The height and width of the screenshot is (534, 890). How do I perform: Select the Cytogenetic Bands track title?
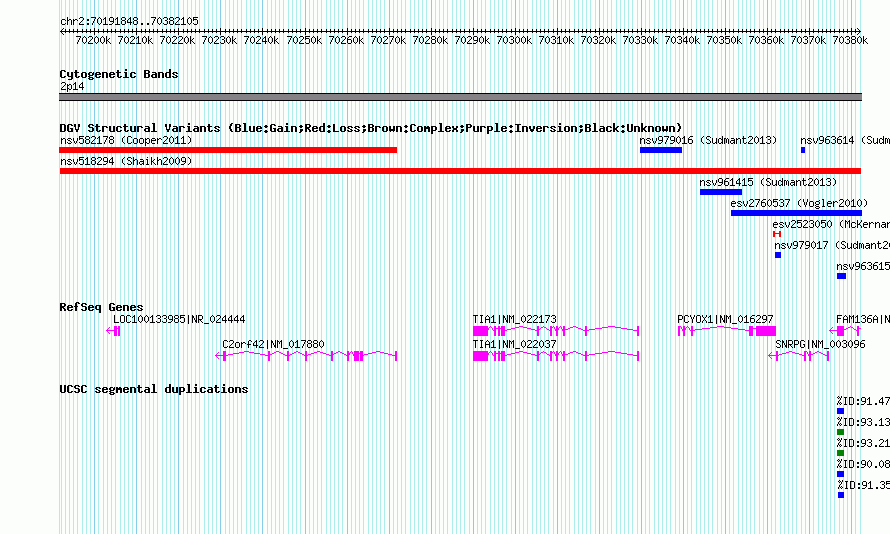tap(119, 74)
